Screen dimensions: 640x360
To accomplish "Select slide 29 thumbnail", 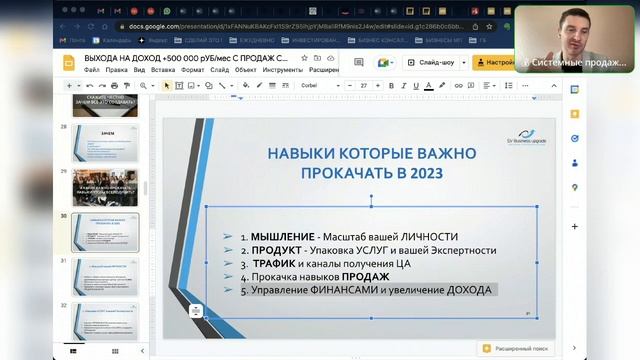I will [x=105, y=187].
